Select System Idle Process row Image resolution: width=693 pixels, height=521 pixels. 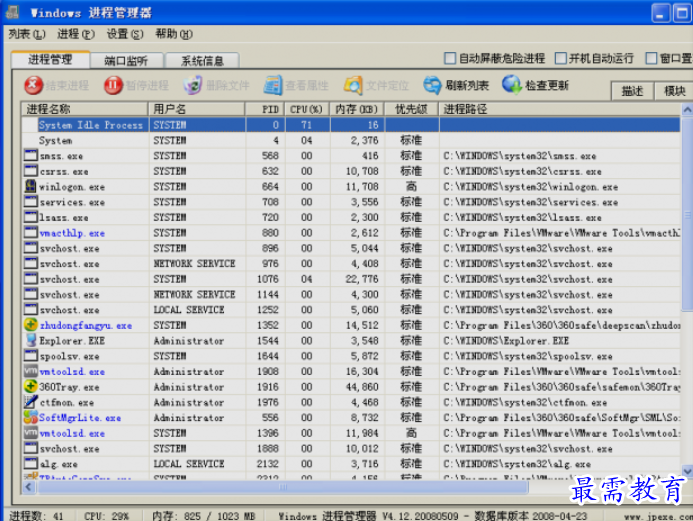pos(351,125)
